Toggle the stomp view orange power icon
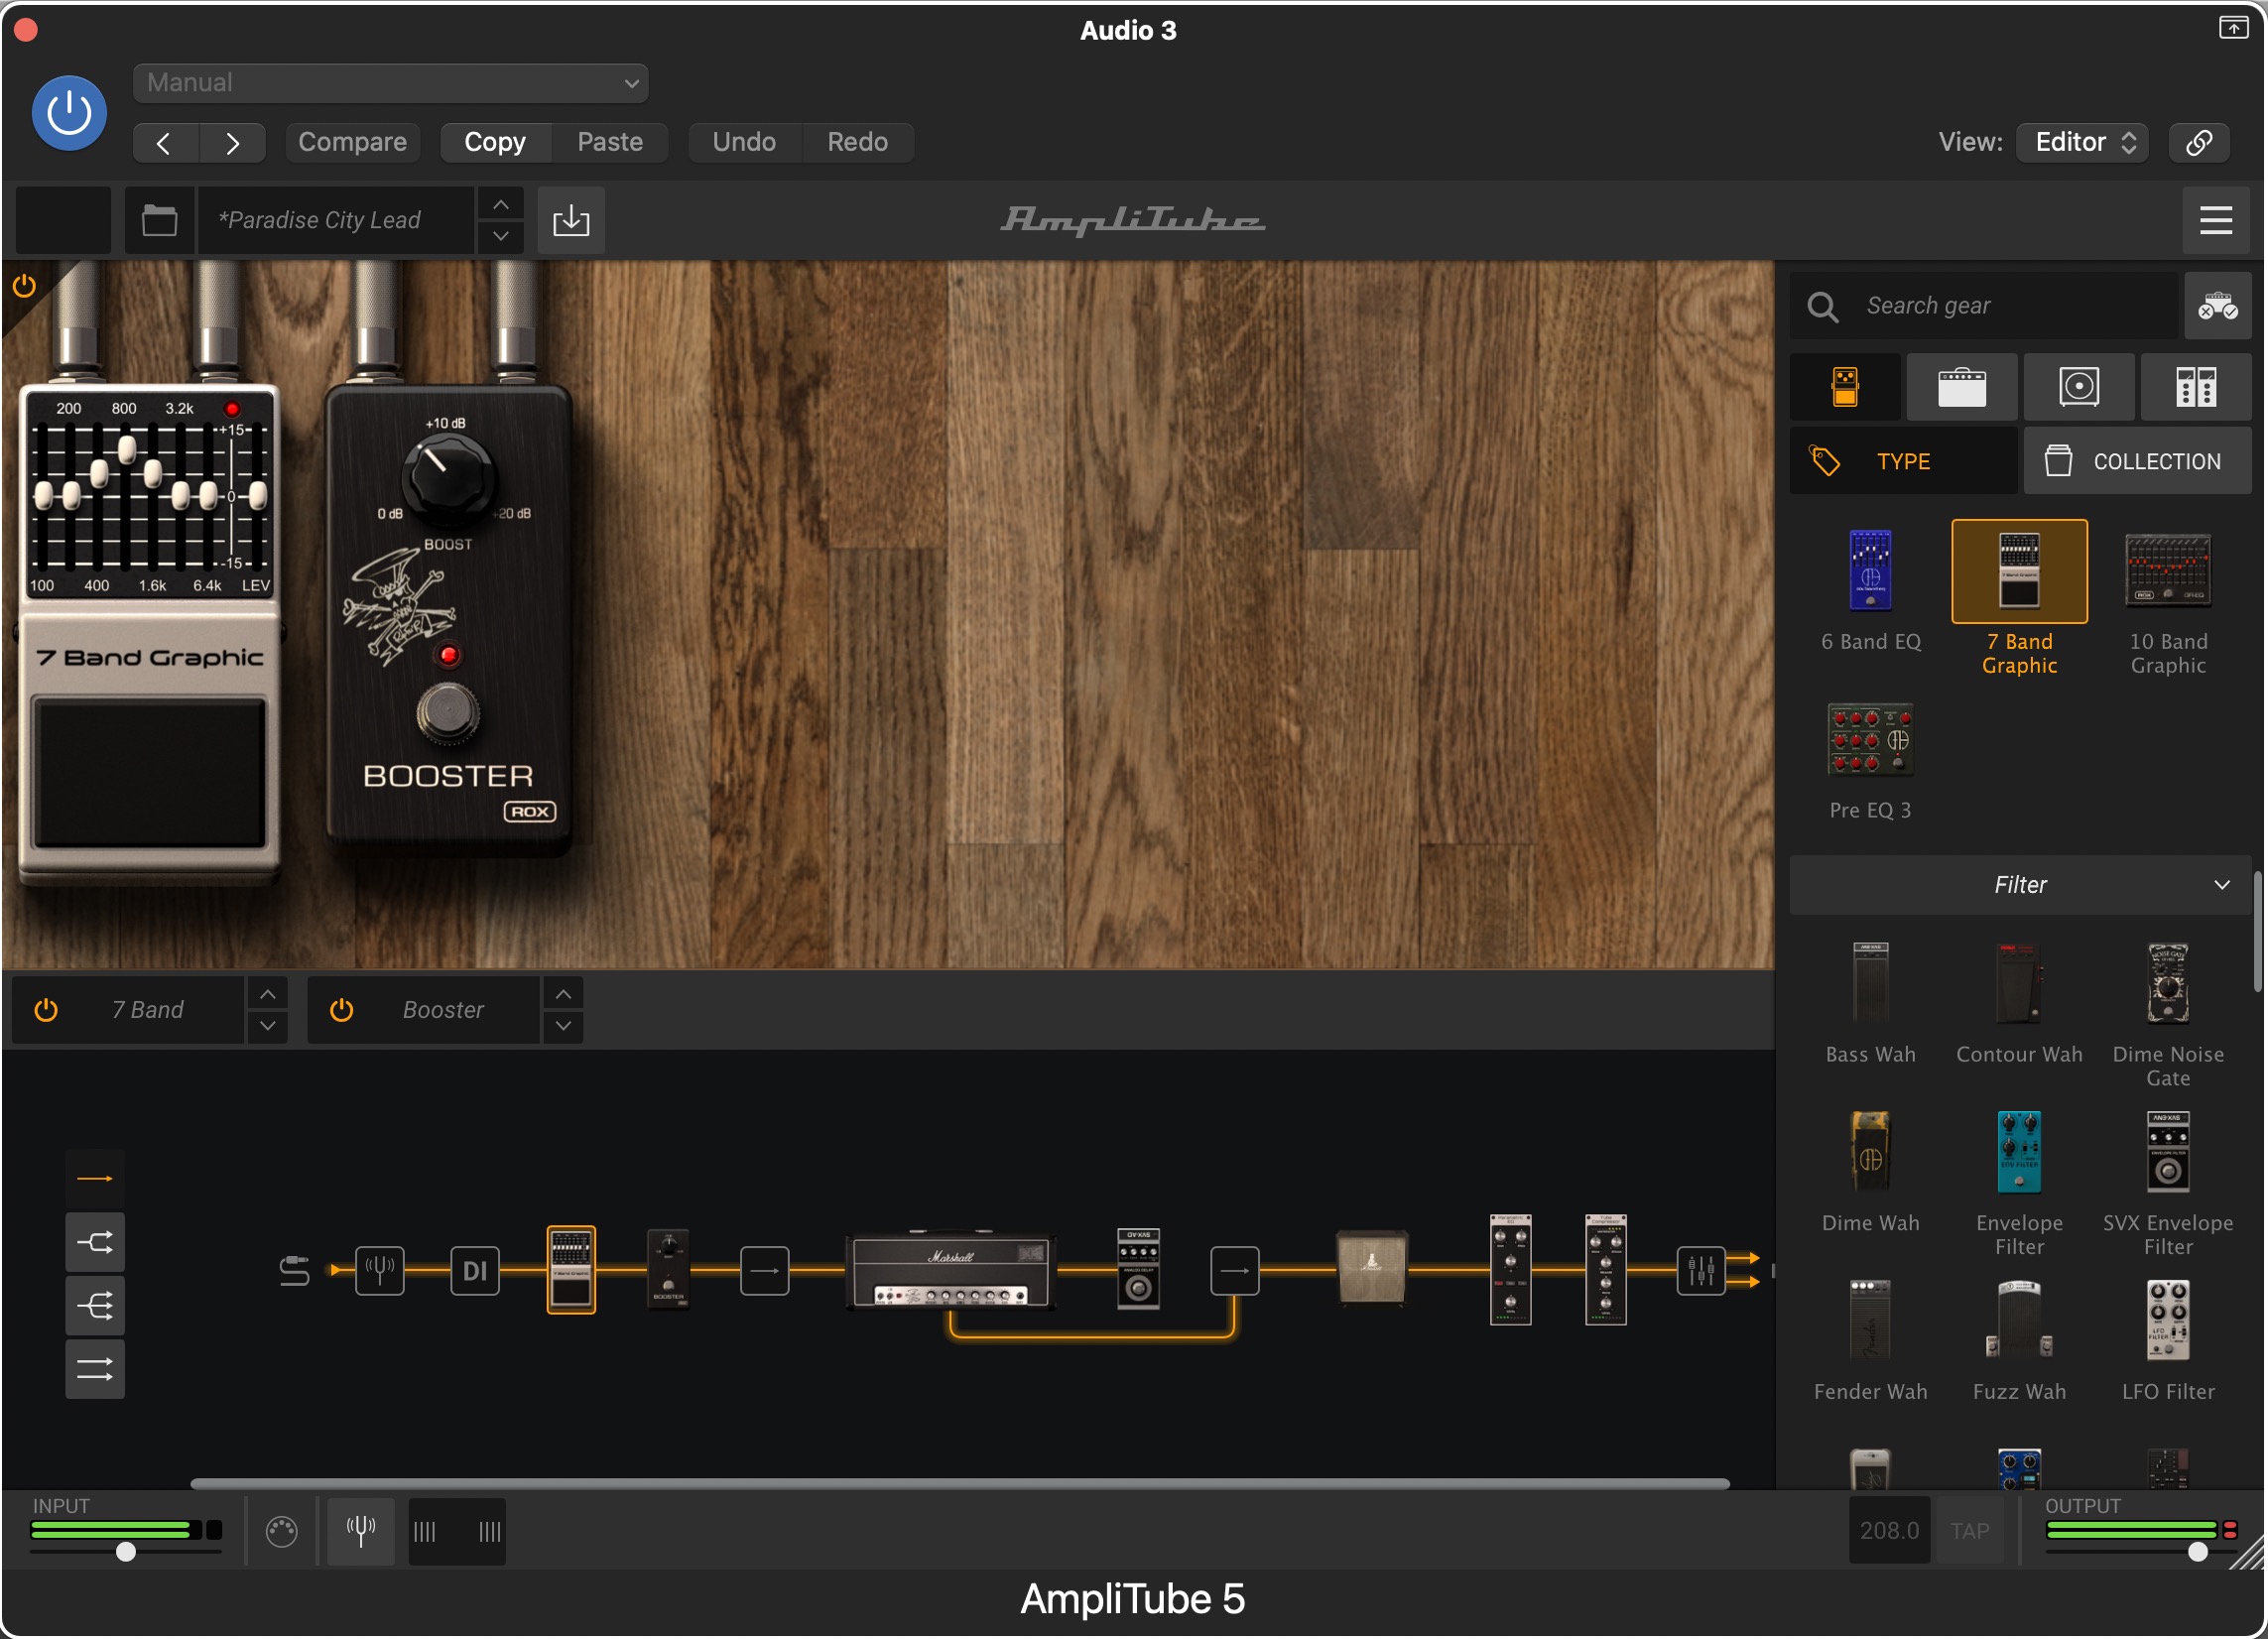 (x=24, y=287)
